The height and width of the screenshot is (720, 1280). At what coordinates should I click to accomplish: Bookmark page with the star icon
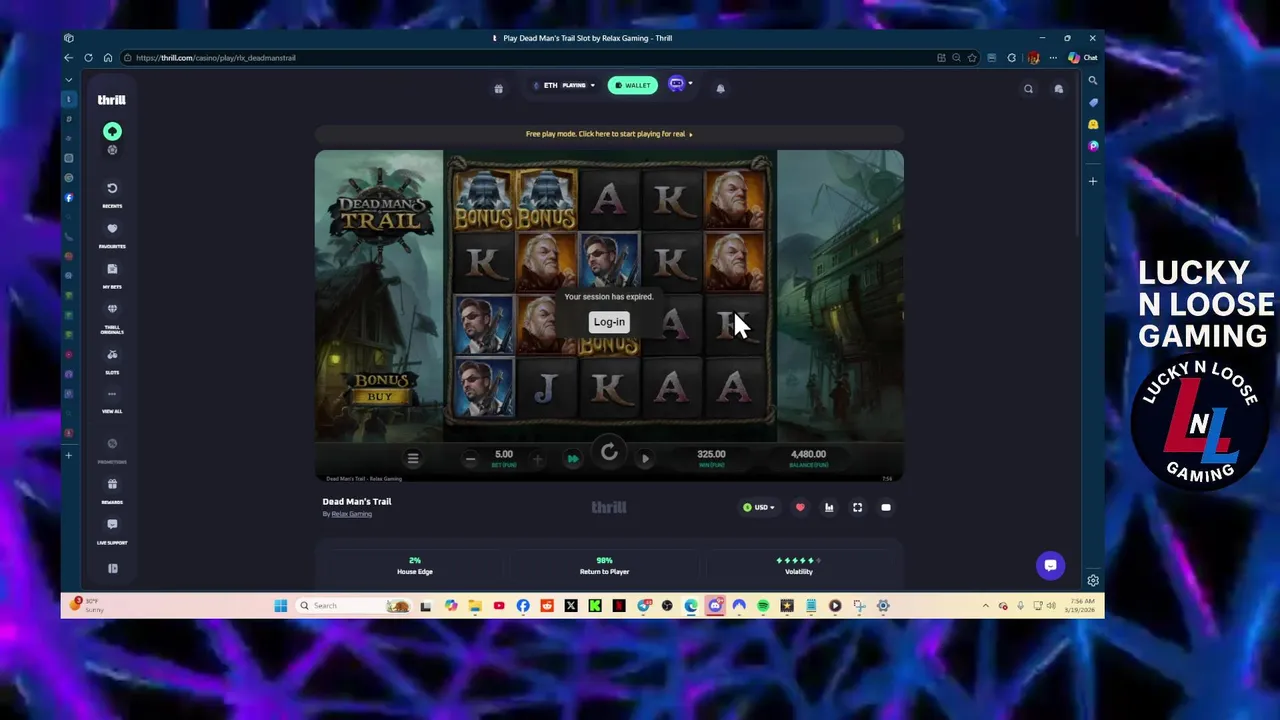coord(972,58)
